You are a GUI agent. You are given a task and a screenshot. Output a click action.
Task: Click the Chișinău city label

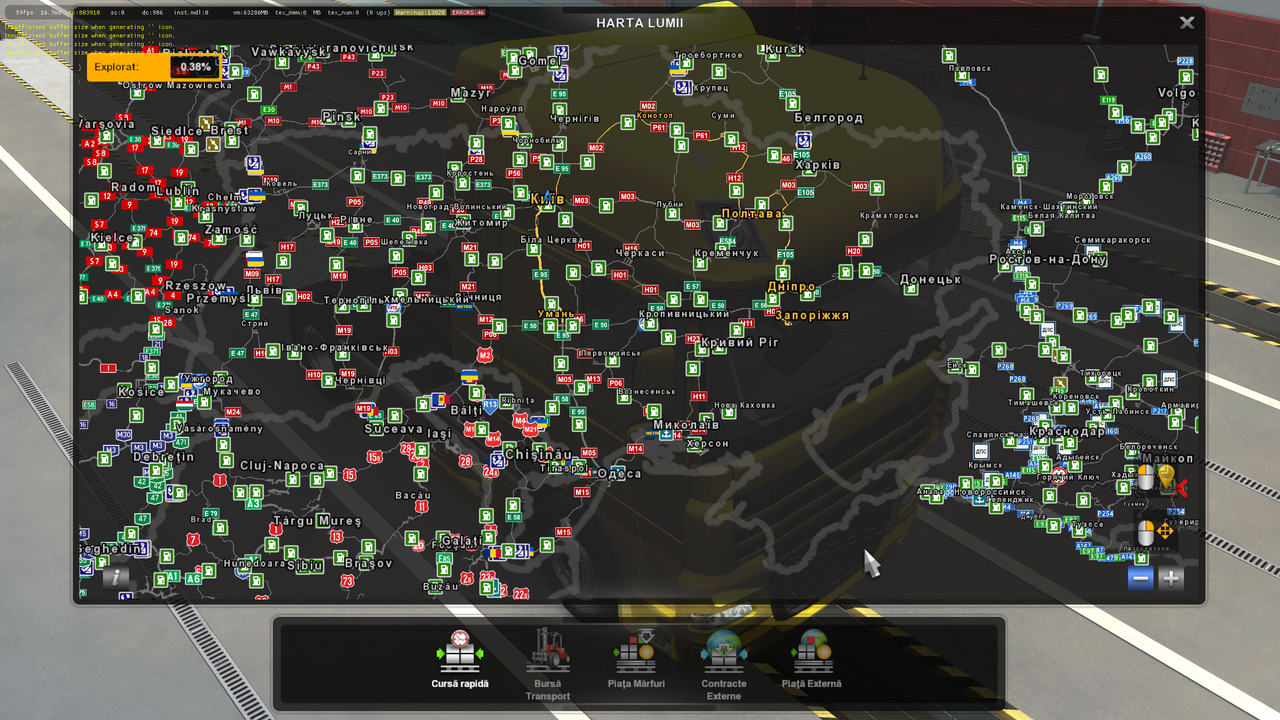pyautogui.click(x=537, y=454)
